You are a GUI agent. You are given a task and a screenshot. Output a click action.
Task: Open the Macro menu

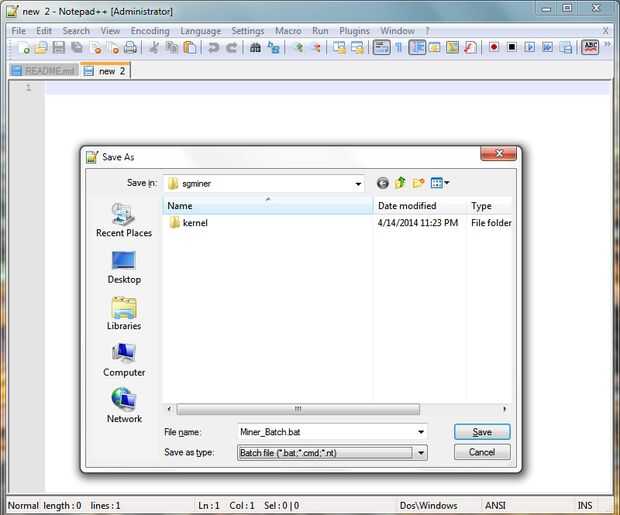click(x=288, y=31)
